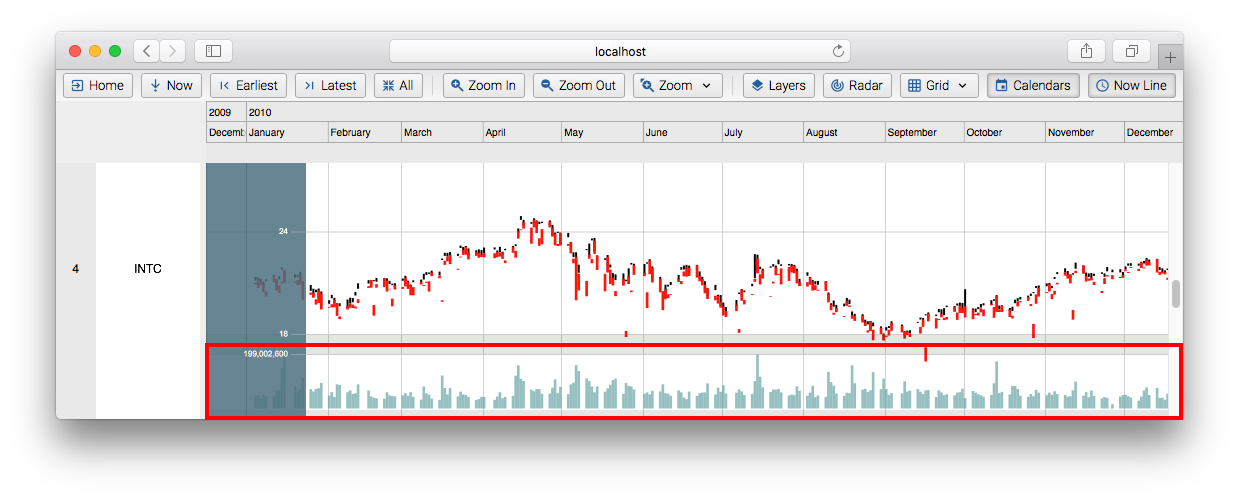Go to the Latest date
Viewport: 1239px width, 499px height.
tap(331, 85)
